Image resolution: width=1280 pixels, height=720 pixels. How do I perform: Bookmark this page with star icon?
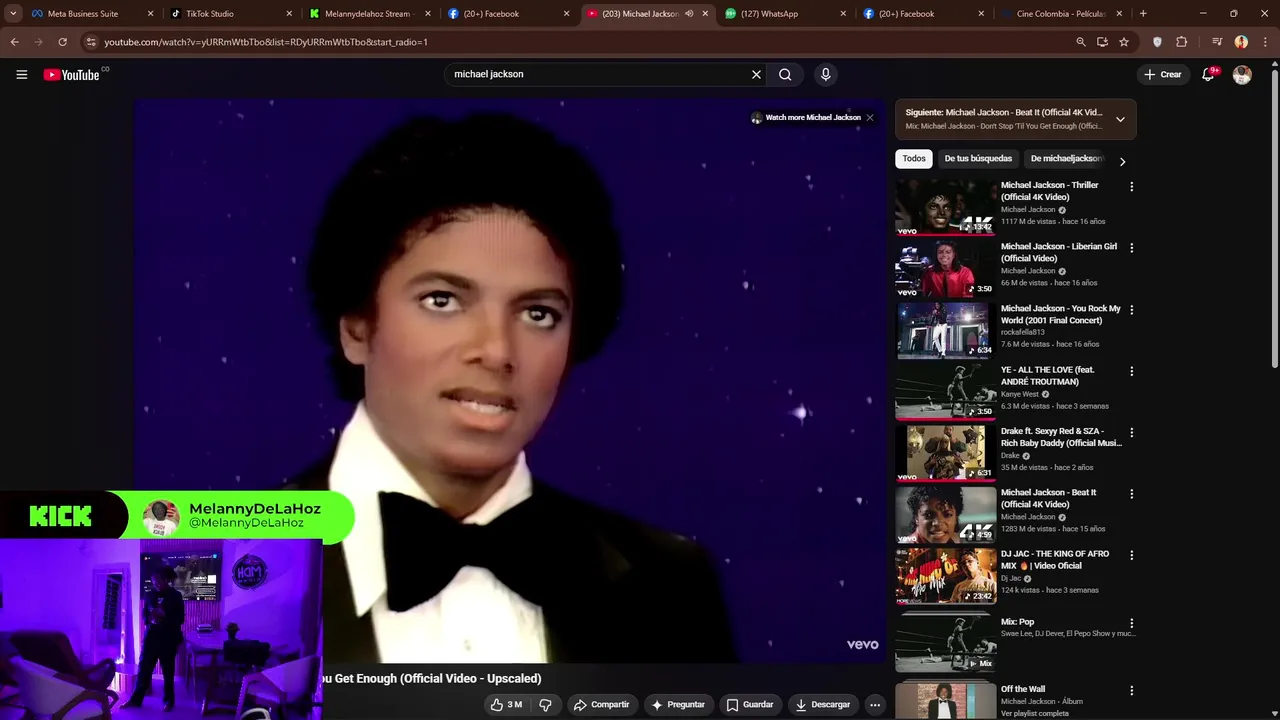[x=1124, y=42]
